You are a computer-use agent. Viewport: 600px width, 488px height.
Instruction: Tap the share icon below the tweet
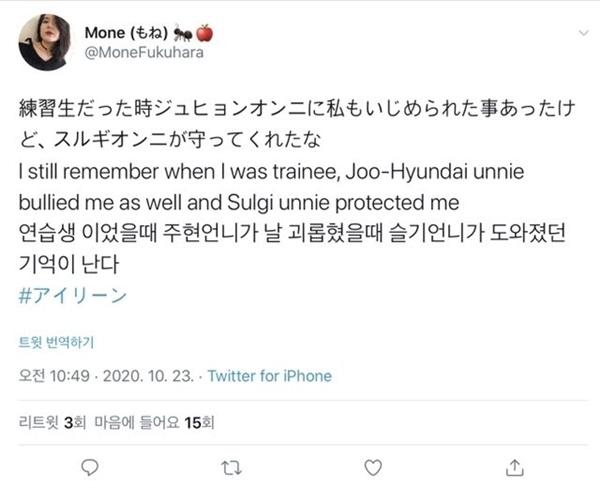pyautogui.click(x=514, y=466)
